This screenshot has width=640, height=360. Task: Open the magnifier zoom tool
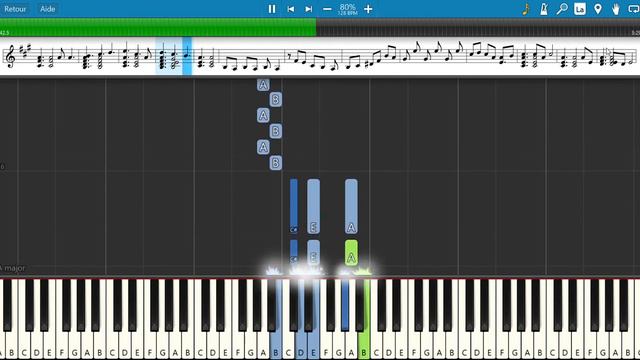click(x=562, y=9)
